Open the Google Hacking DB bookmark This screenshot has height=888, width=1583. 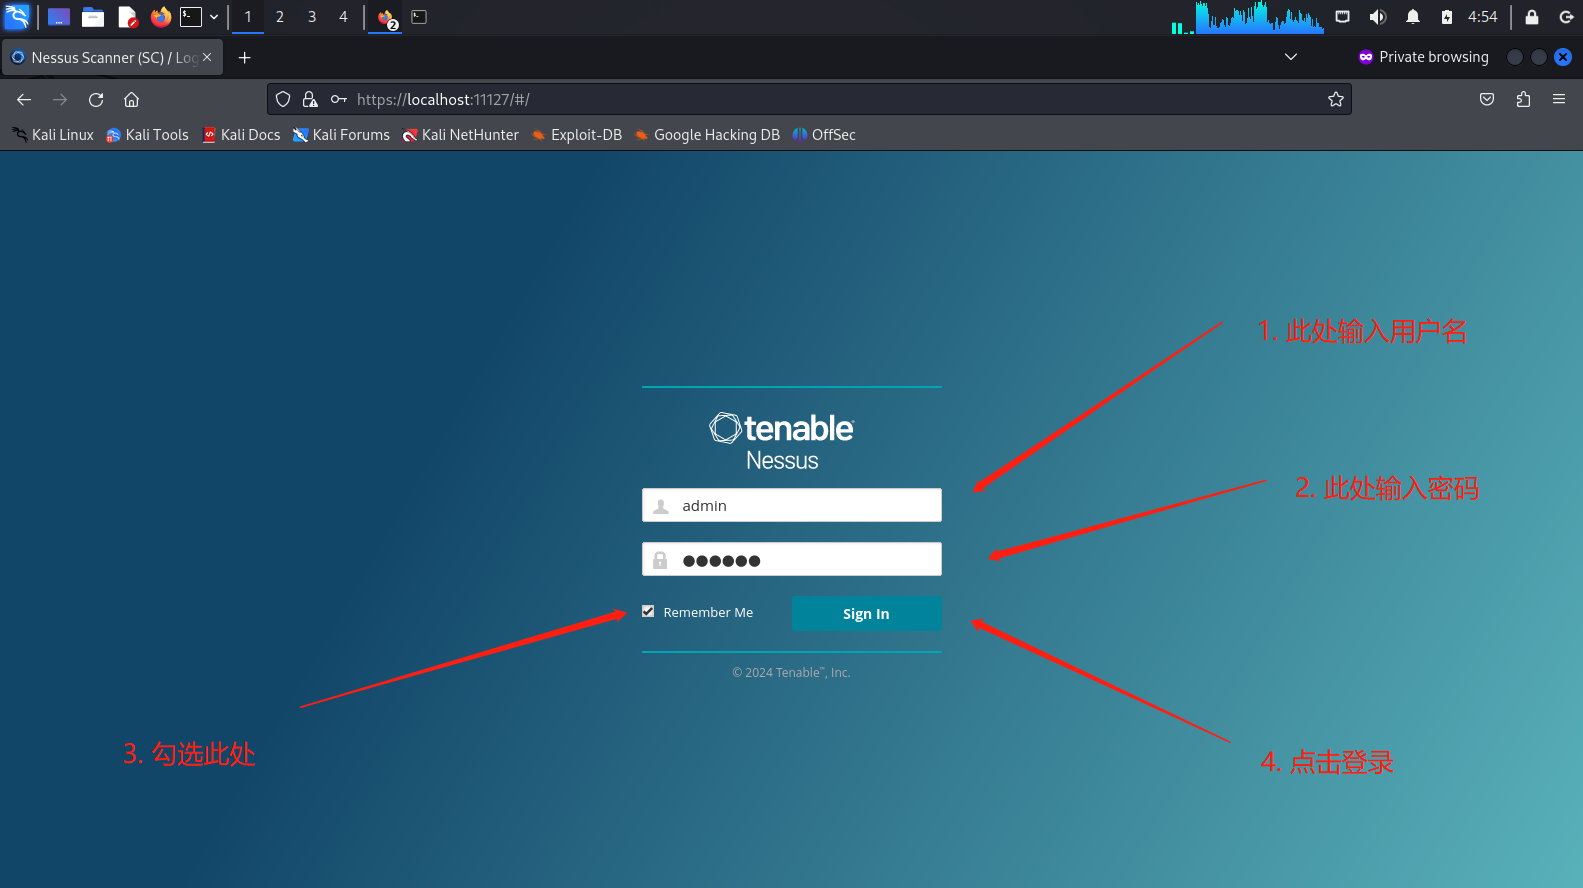tap(707, 135)
